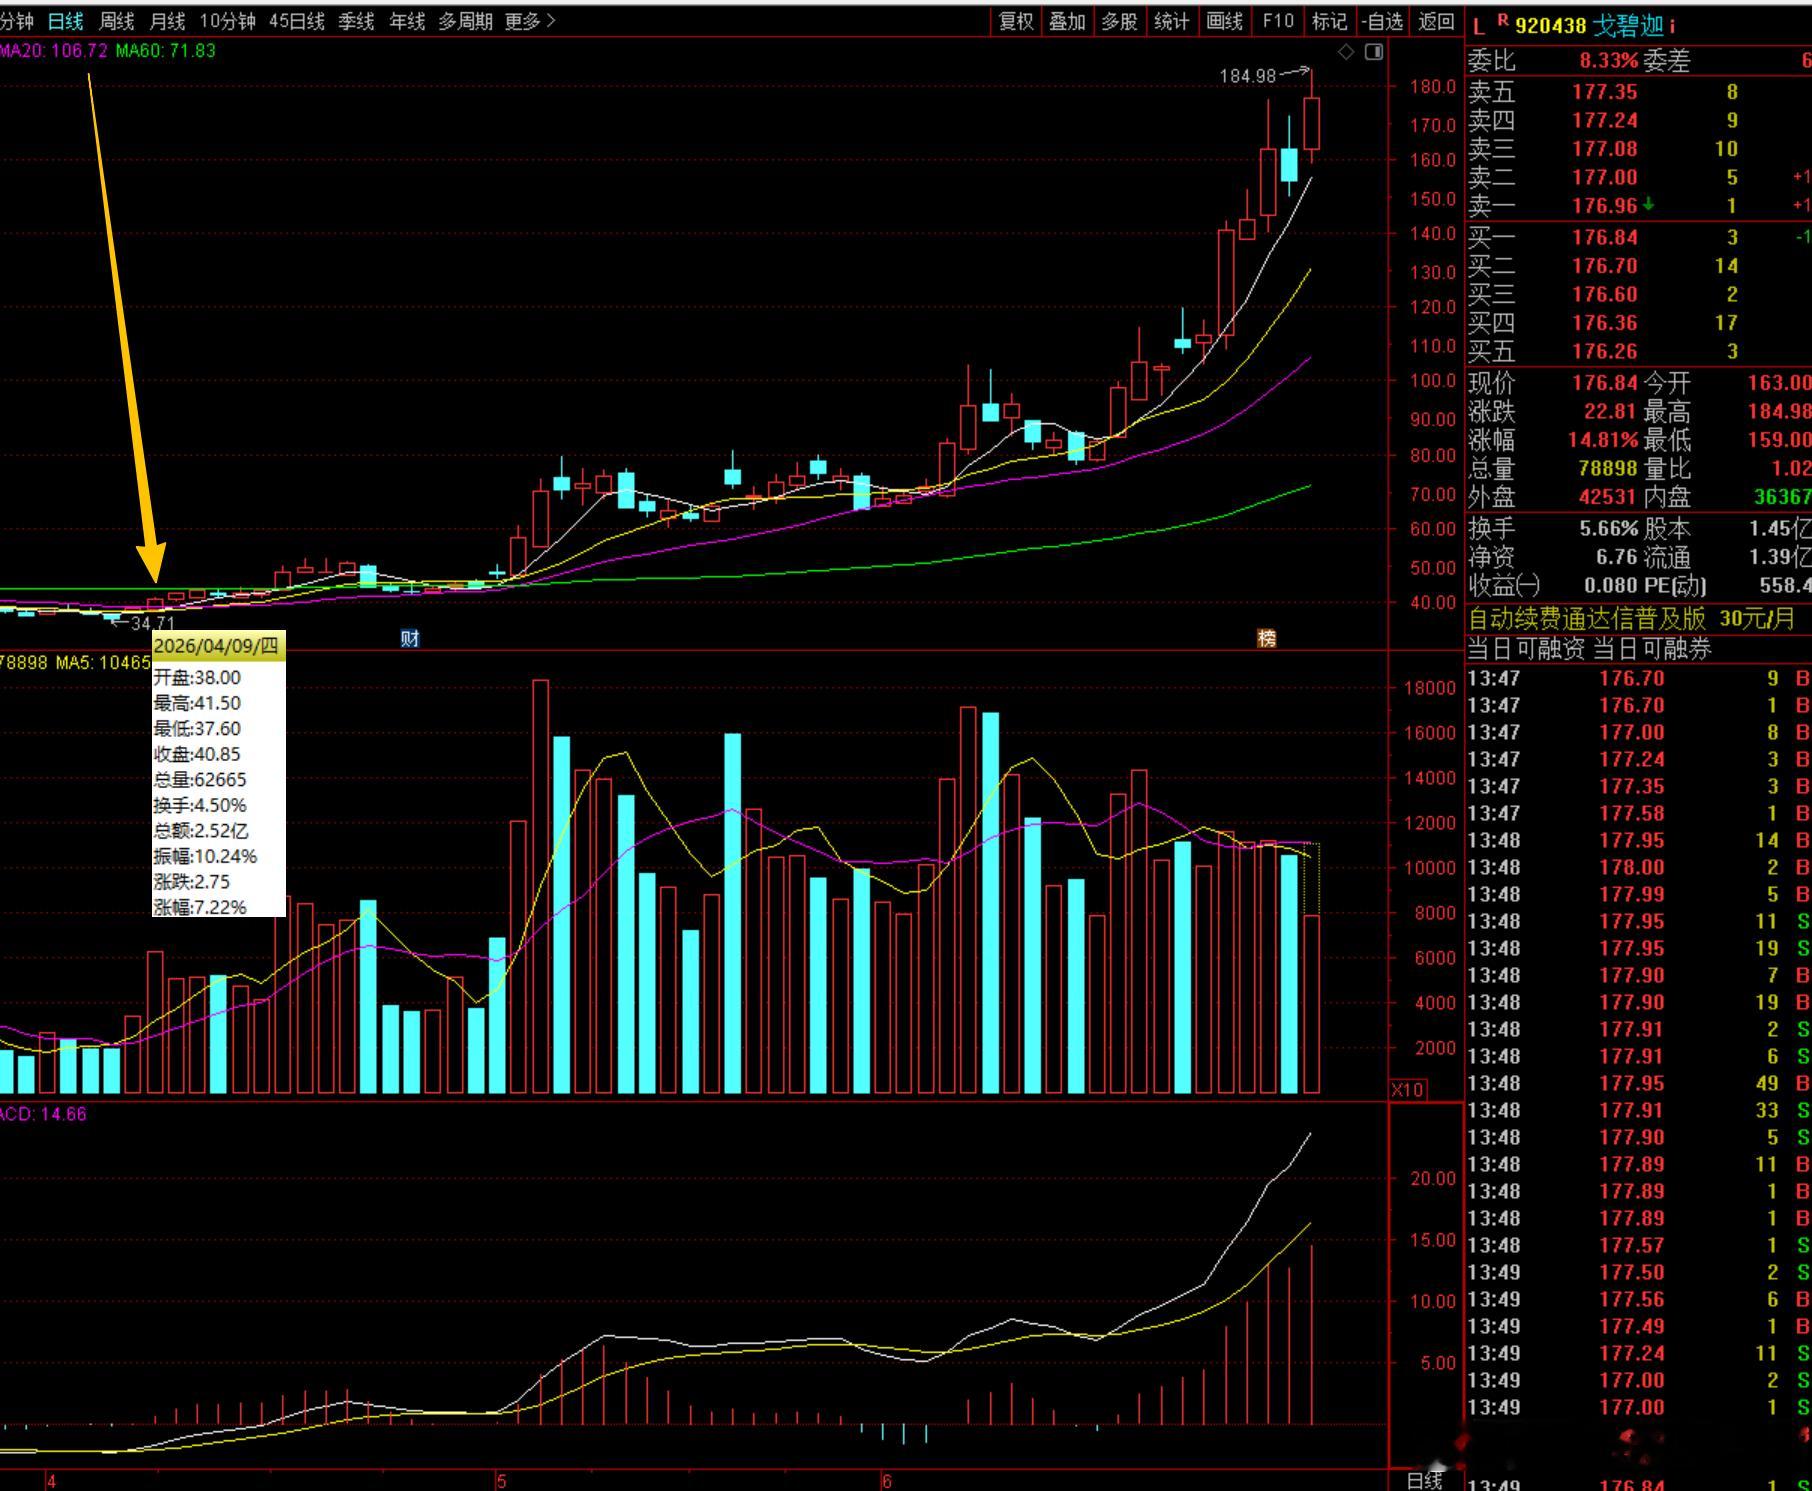Open the 季线 quarterly chart tab
Image resolution: width=1812 pixels, height=1491 pixels.
pyautogui.click(x=356, y=21)
